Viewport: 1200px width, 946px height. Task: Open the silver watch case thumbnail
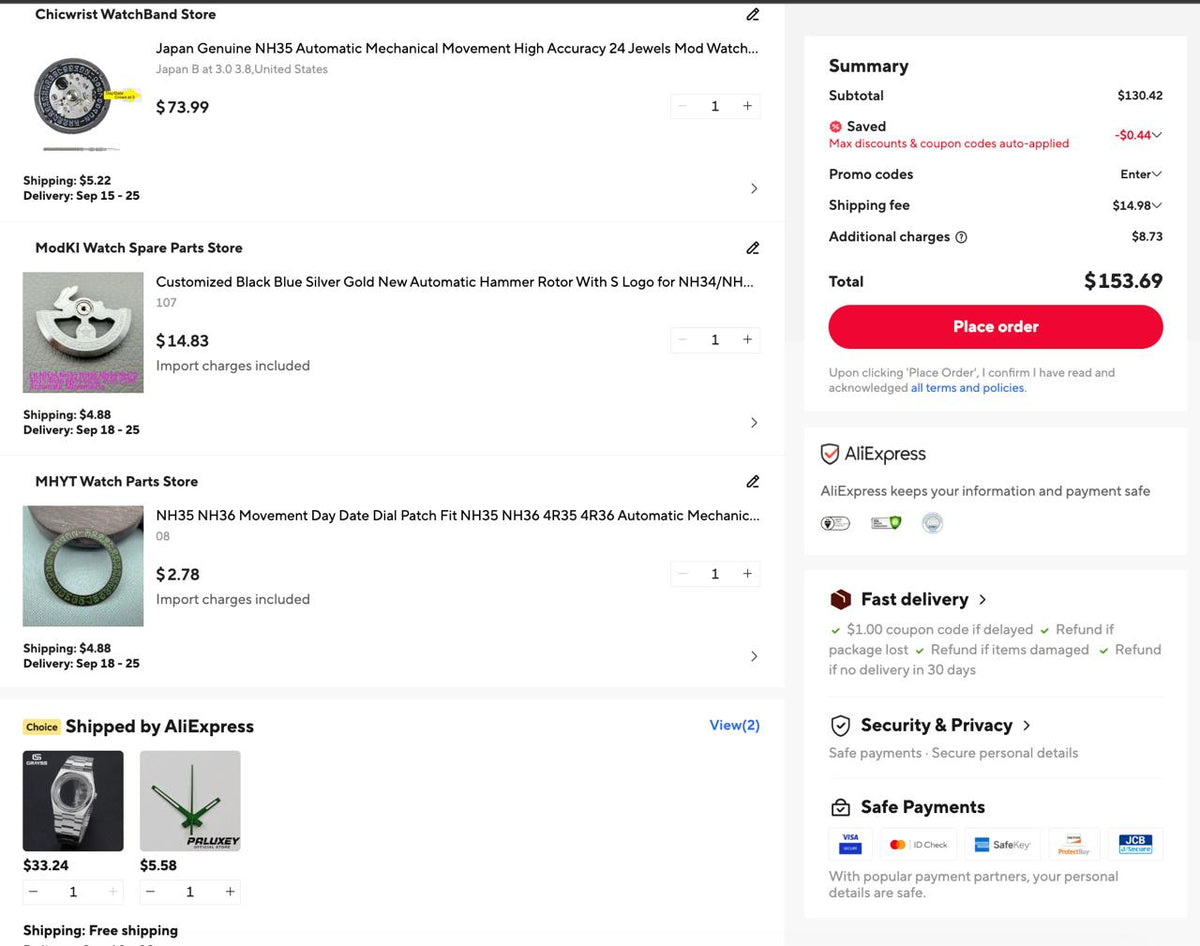pyautogui.click(x=73, y=801)
